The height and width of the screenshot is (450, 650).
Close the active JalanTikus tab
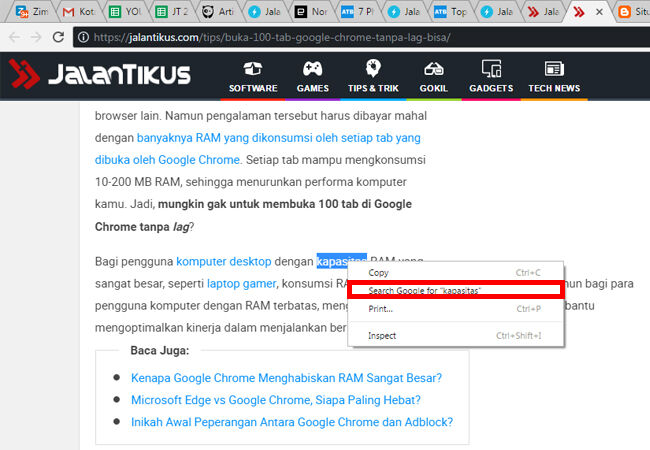599,12
